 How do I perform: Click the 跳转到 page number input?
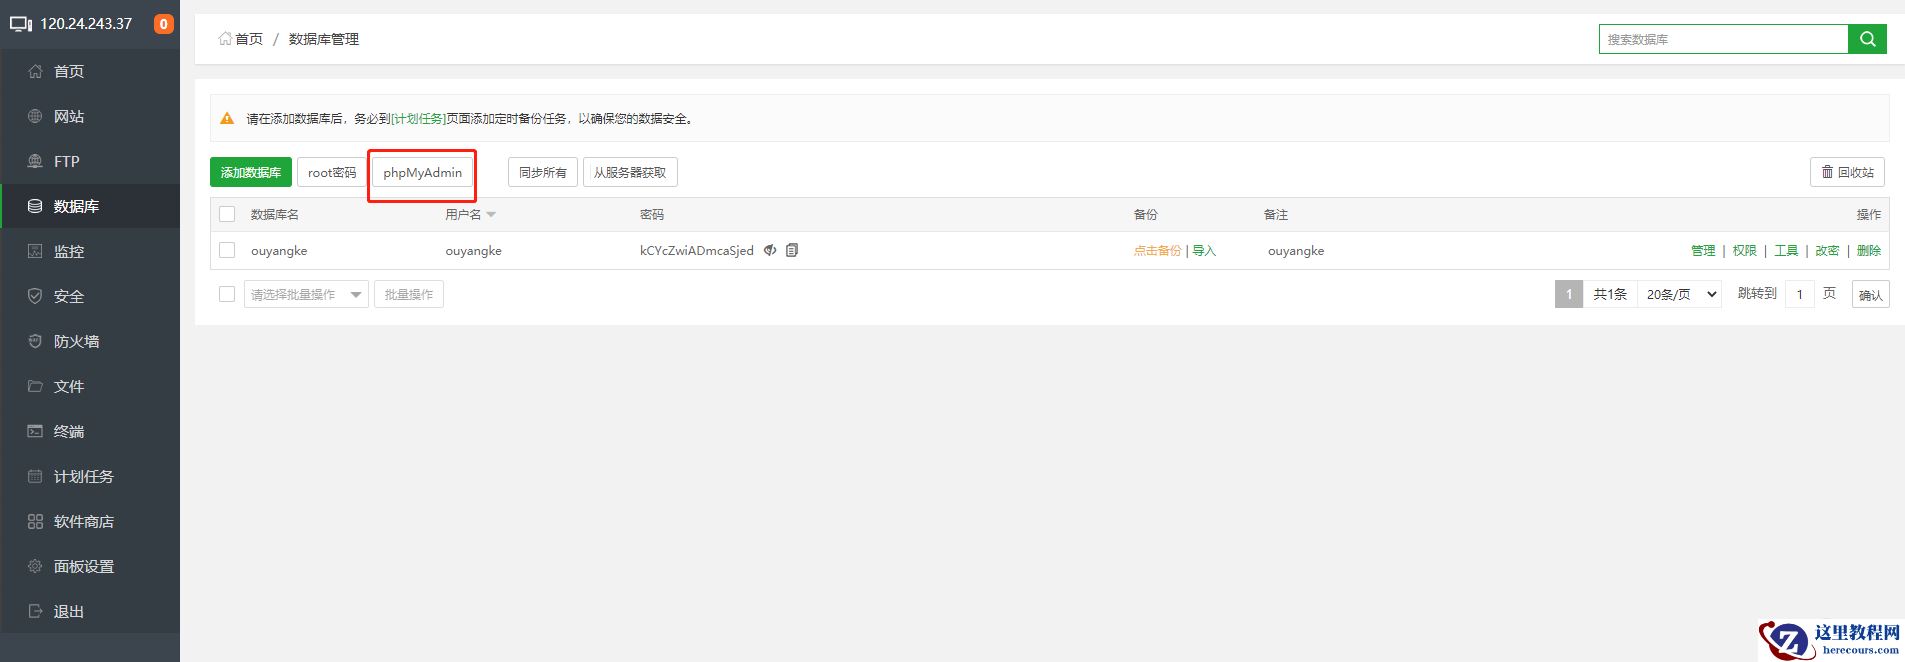pos(1799,294)
